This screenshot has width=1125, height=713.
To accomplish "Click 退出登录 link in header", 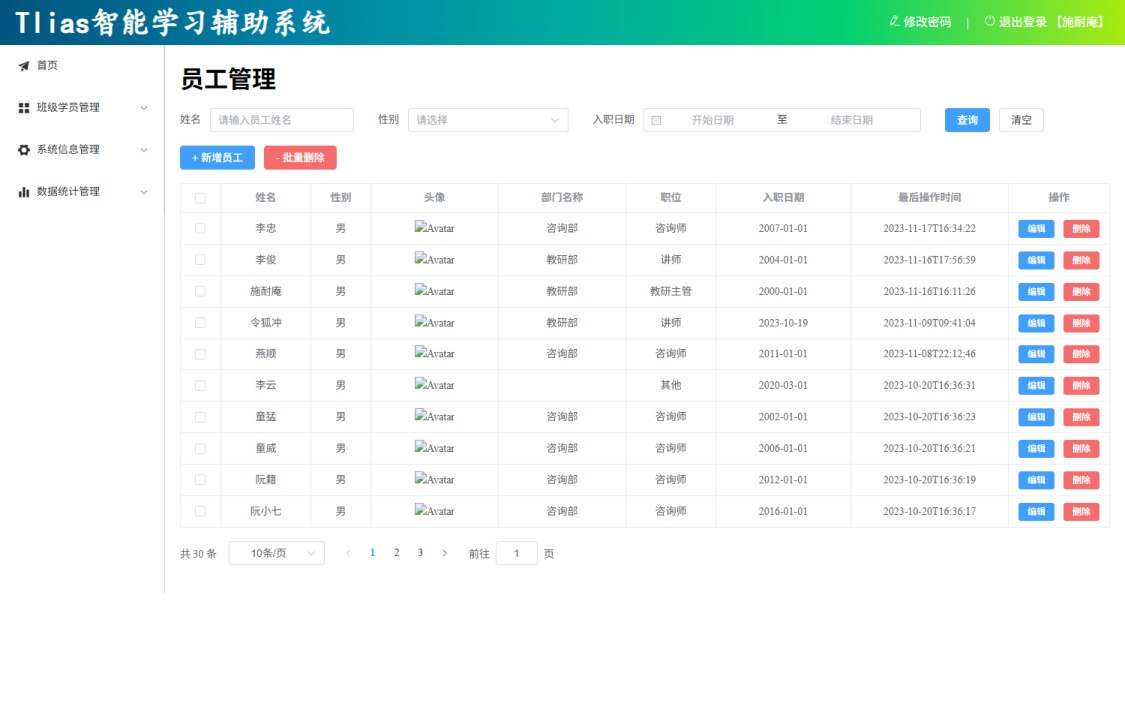I will [x=1045, y=22].
